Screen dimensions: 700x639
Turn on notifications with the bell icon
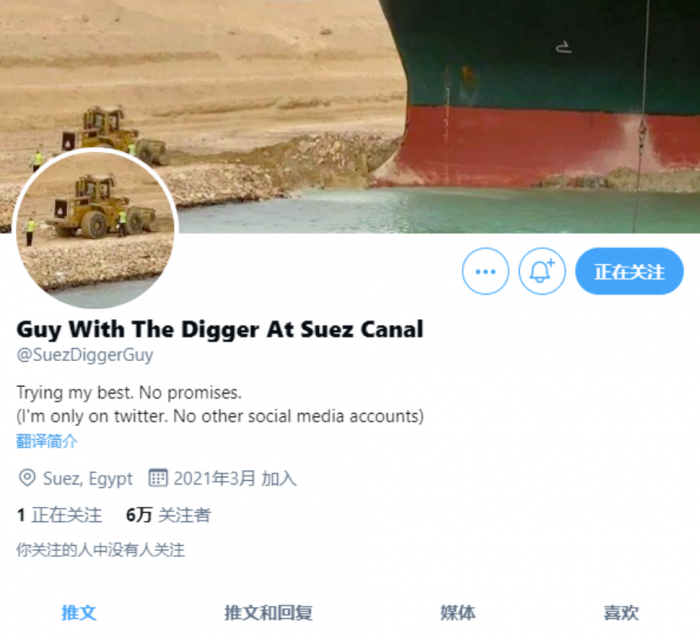click(542, 271)
